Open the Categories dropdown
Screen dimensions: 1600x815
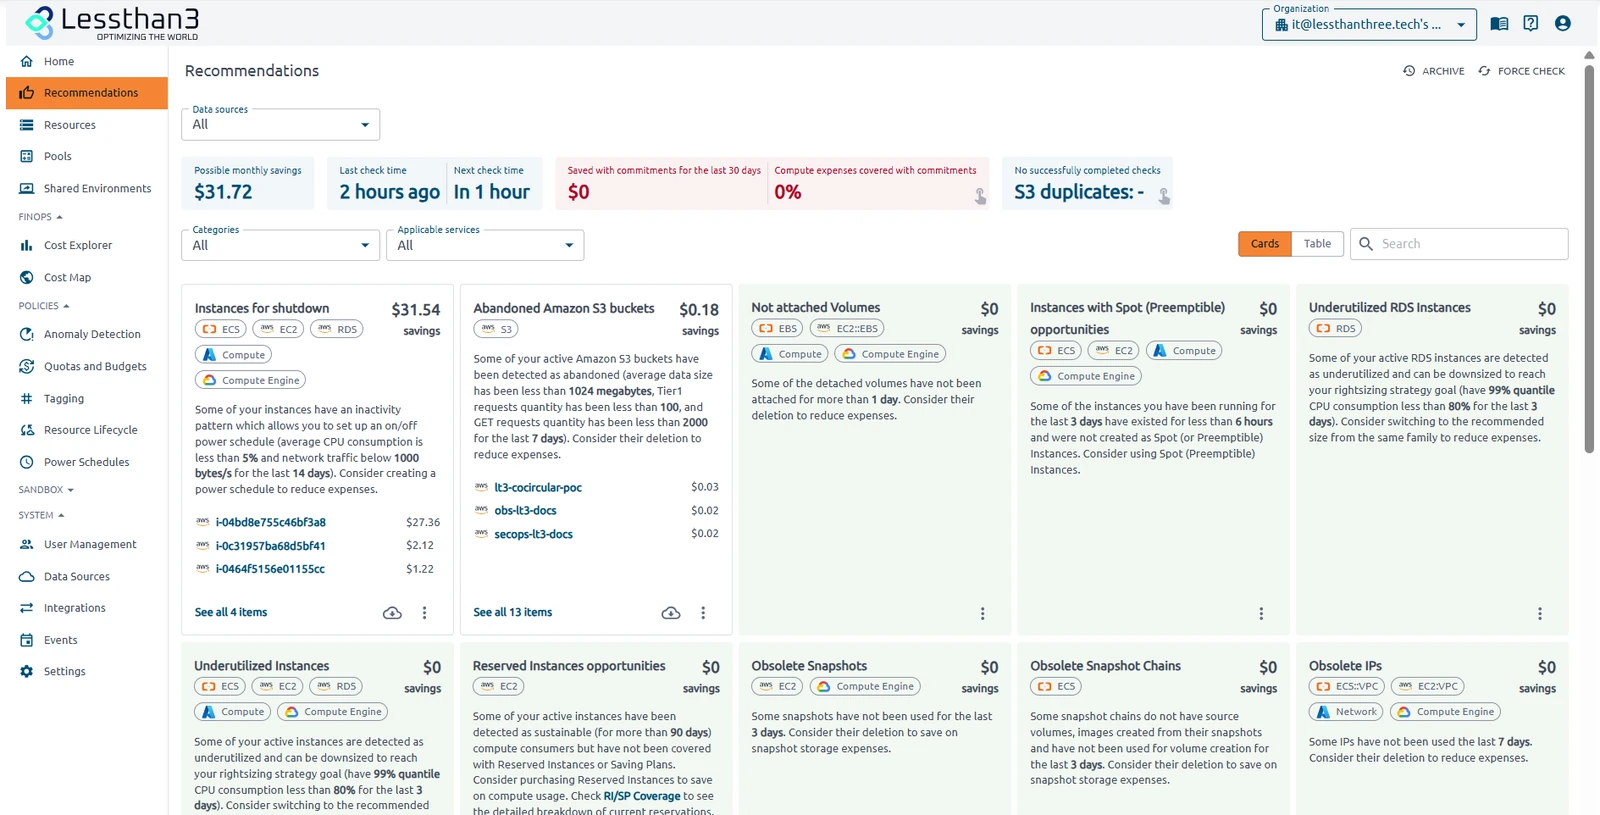(x=281, y=245)
